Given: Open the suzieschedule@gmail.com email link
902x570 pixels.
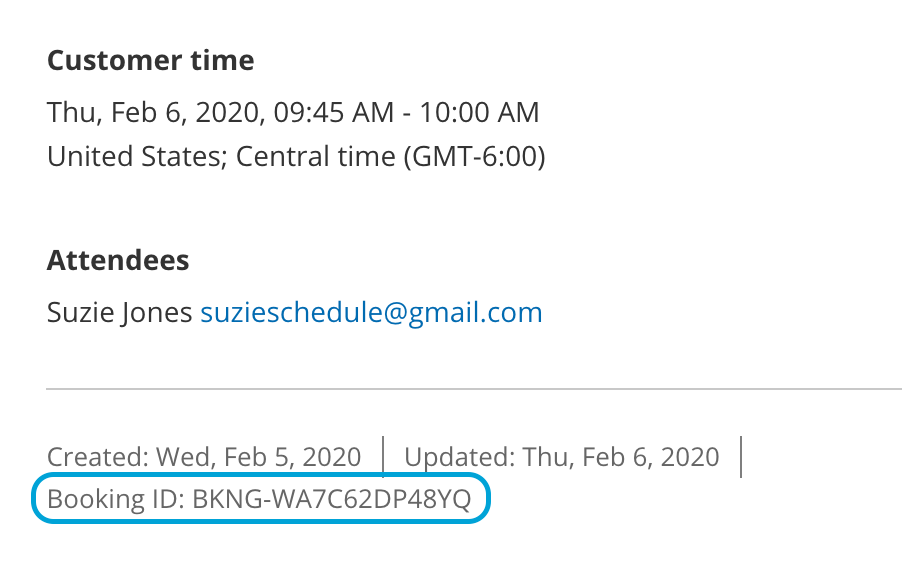Looking at the screenshot, I should [x=371, y=313].
